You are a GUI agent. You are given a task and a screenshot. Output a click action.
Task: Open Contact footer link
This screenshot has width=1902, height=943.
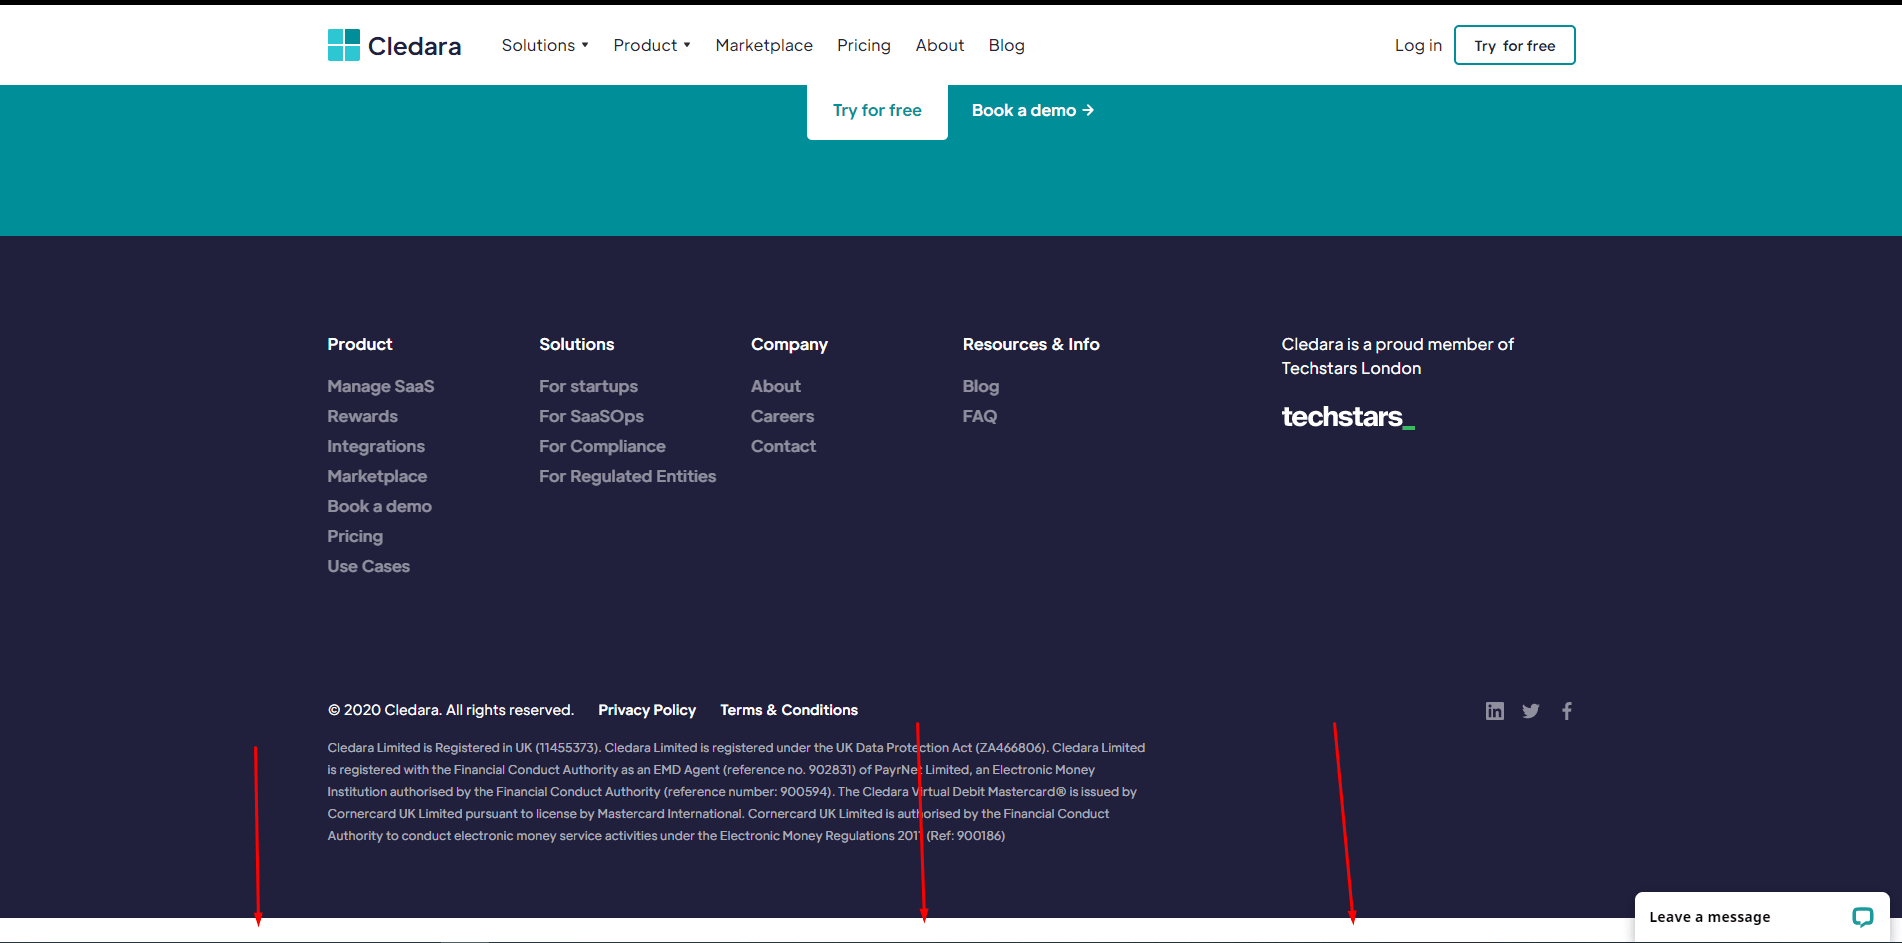(783, 446)
